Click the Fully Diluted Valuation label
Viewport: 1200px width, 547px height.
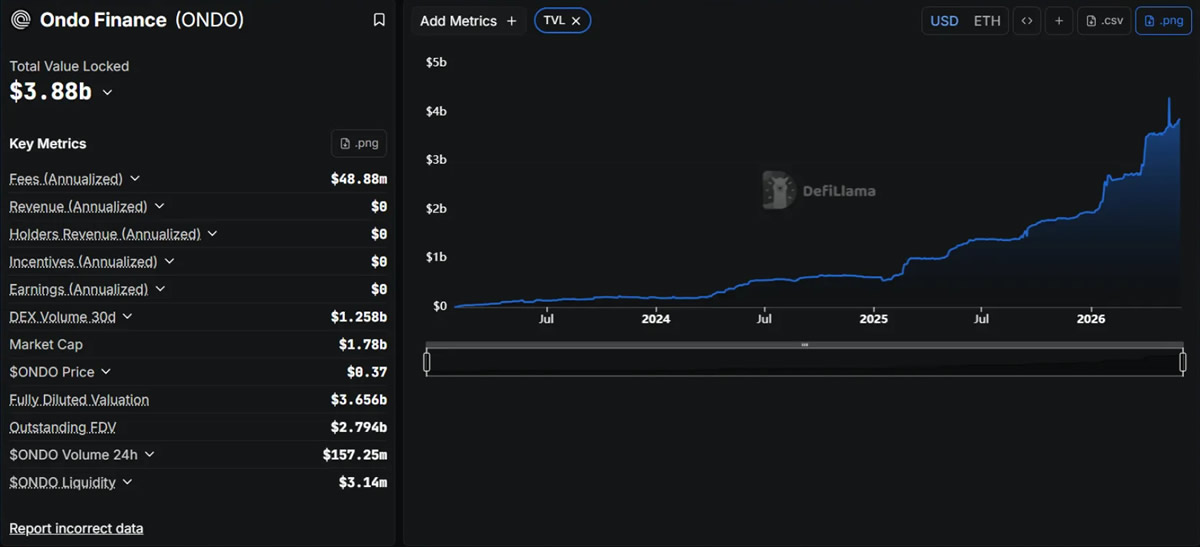79,400
